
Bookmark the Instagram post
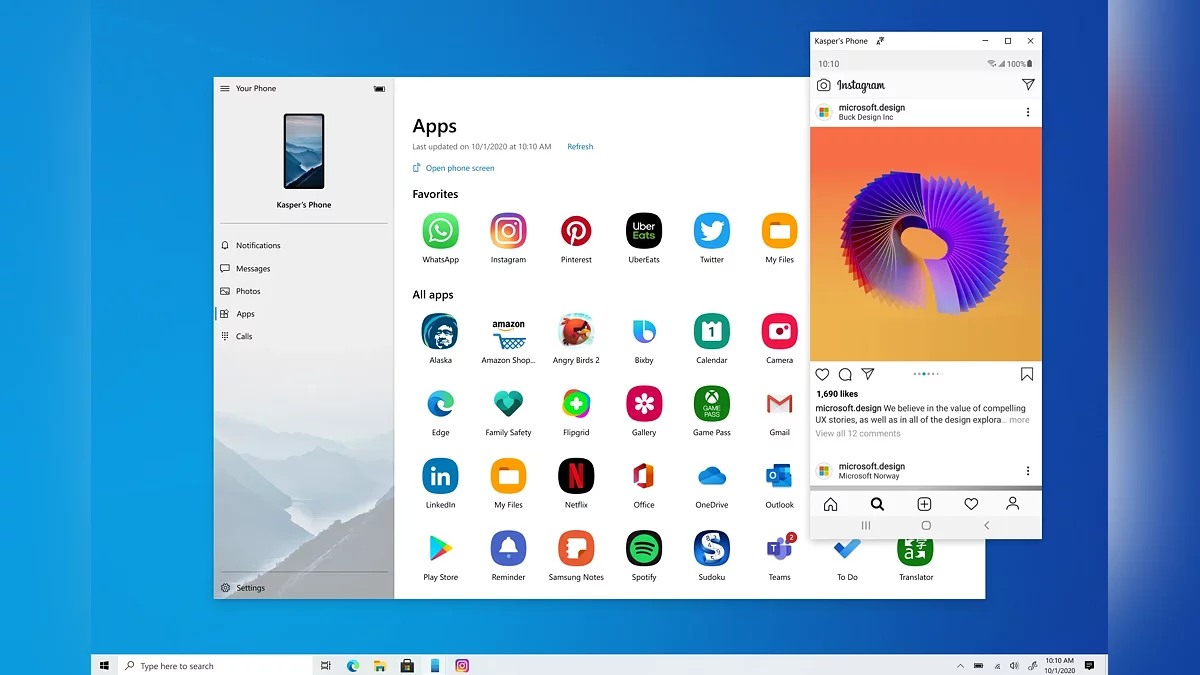tap(1027, 374)
